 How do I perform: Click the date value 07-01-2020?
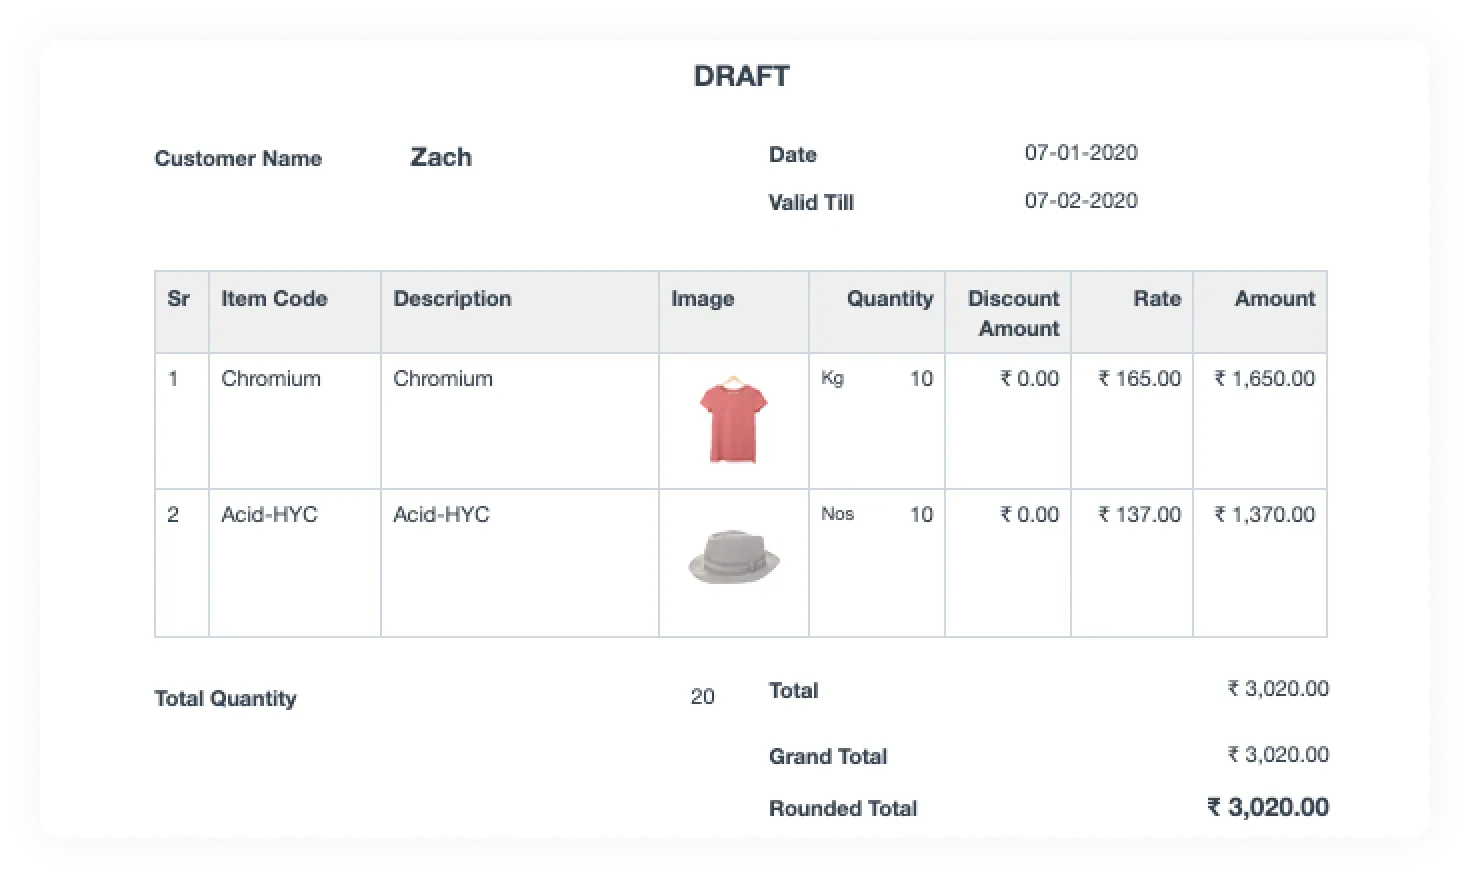pyautogui.click(x=1081, y=153)
